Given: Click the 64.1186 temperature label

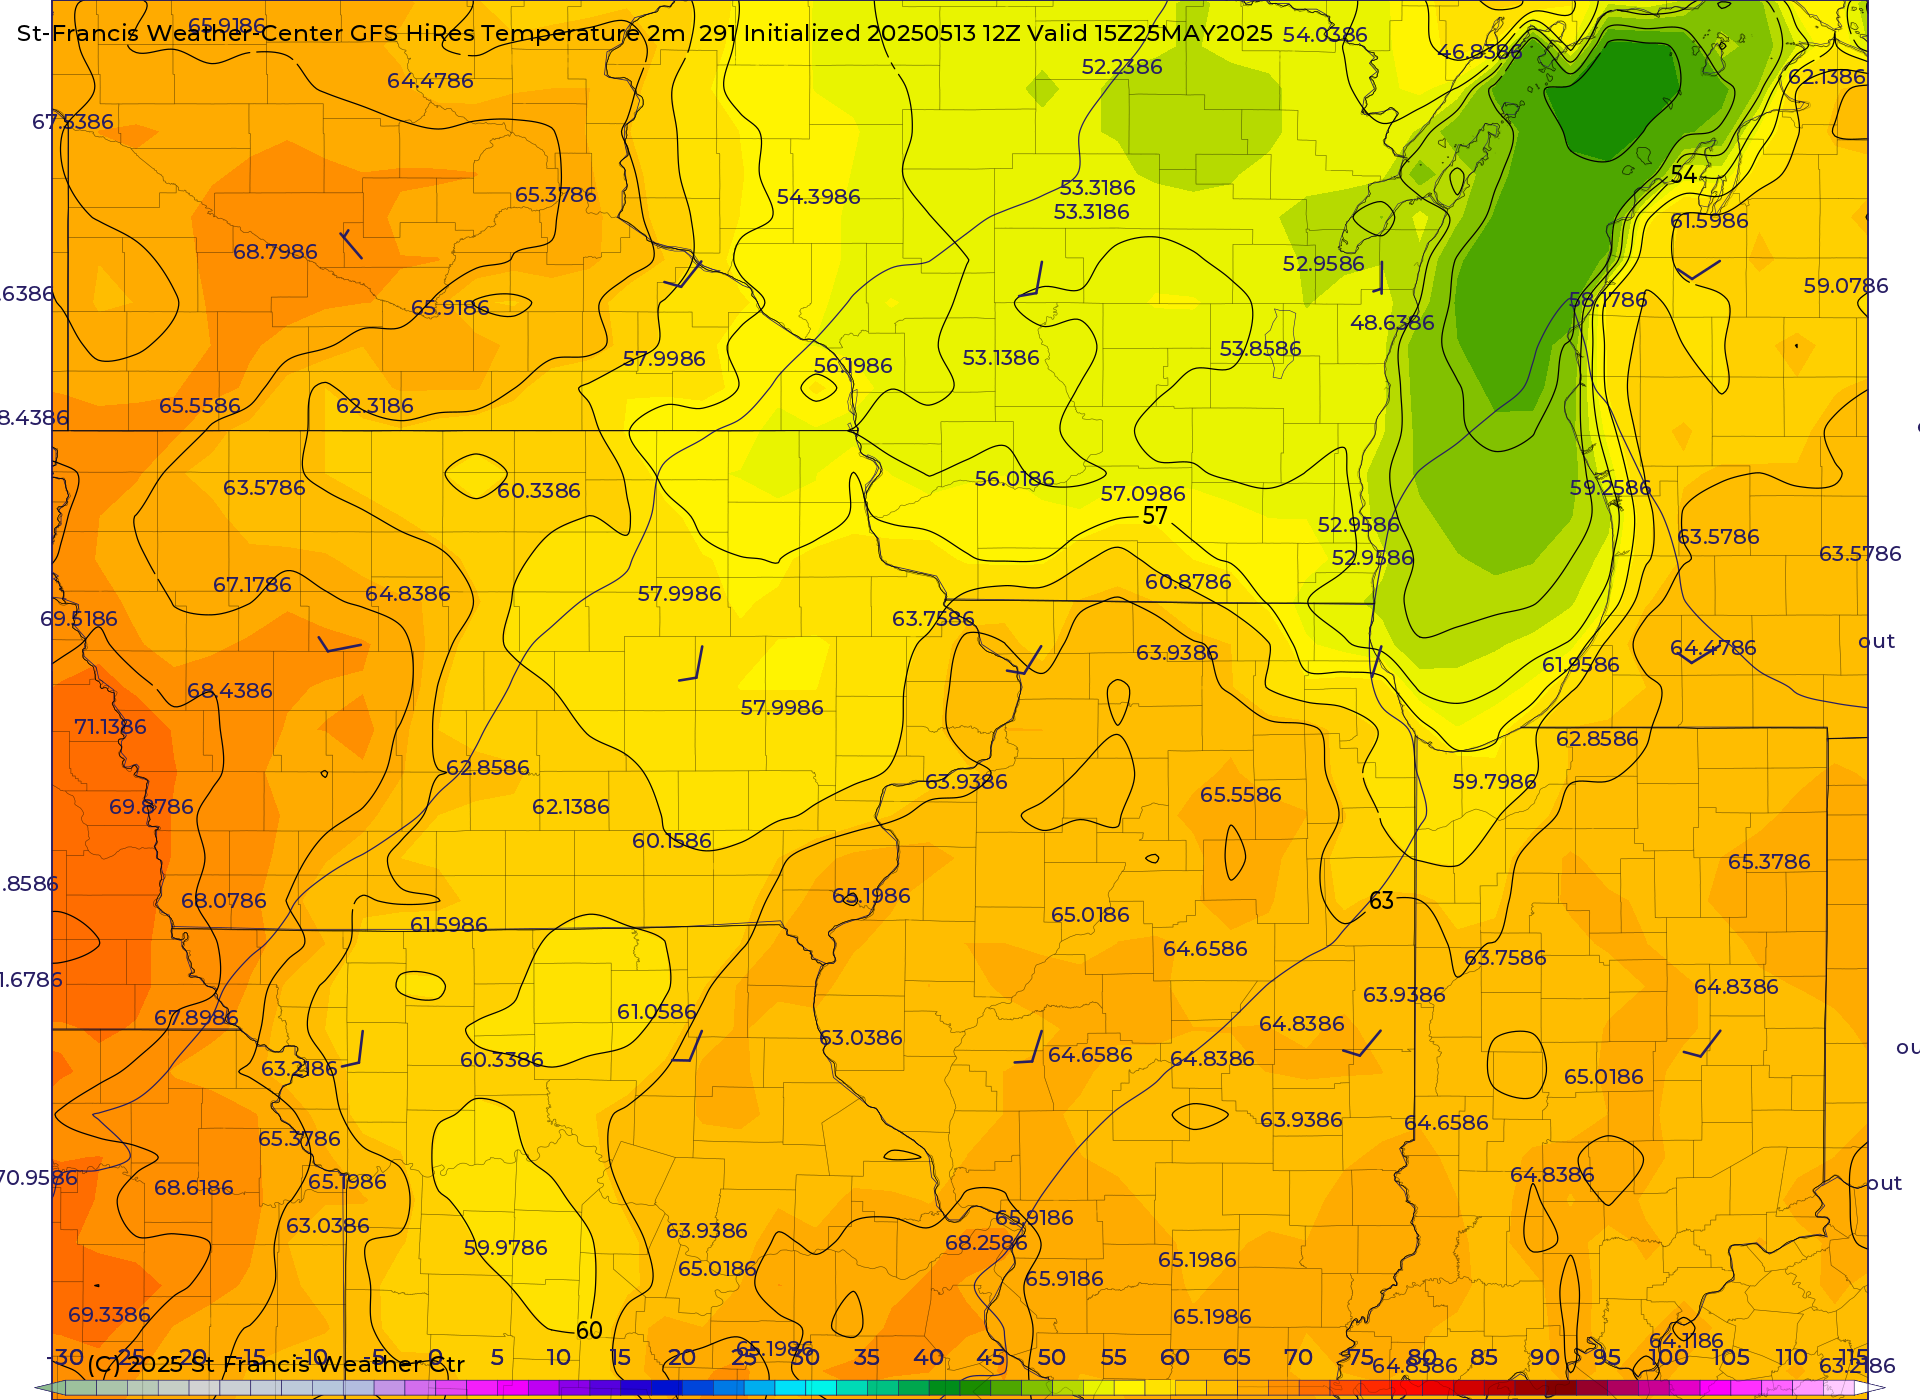Looking at the screenshot, I should pos(1686,1341).
